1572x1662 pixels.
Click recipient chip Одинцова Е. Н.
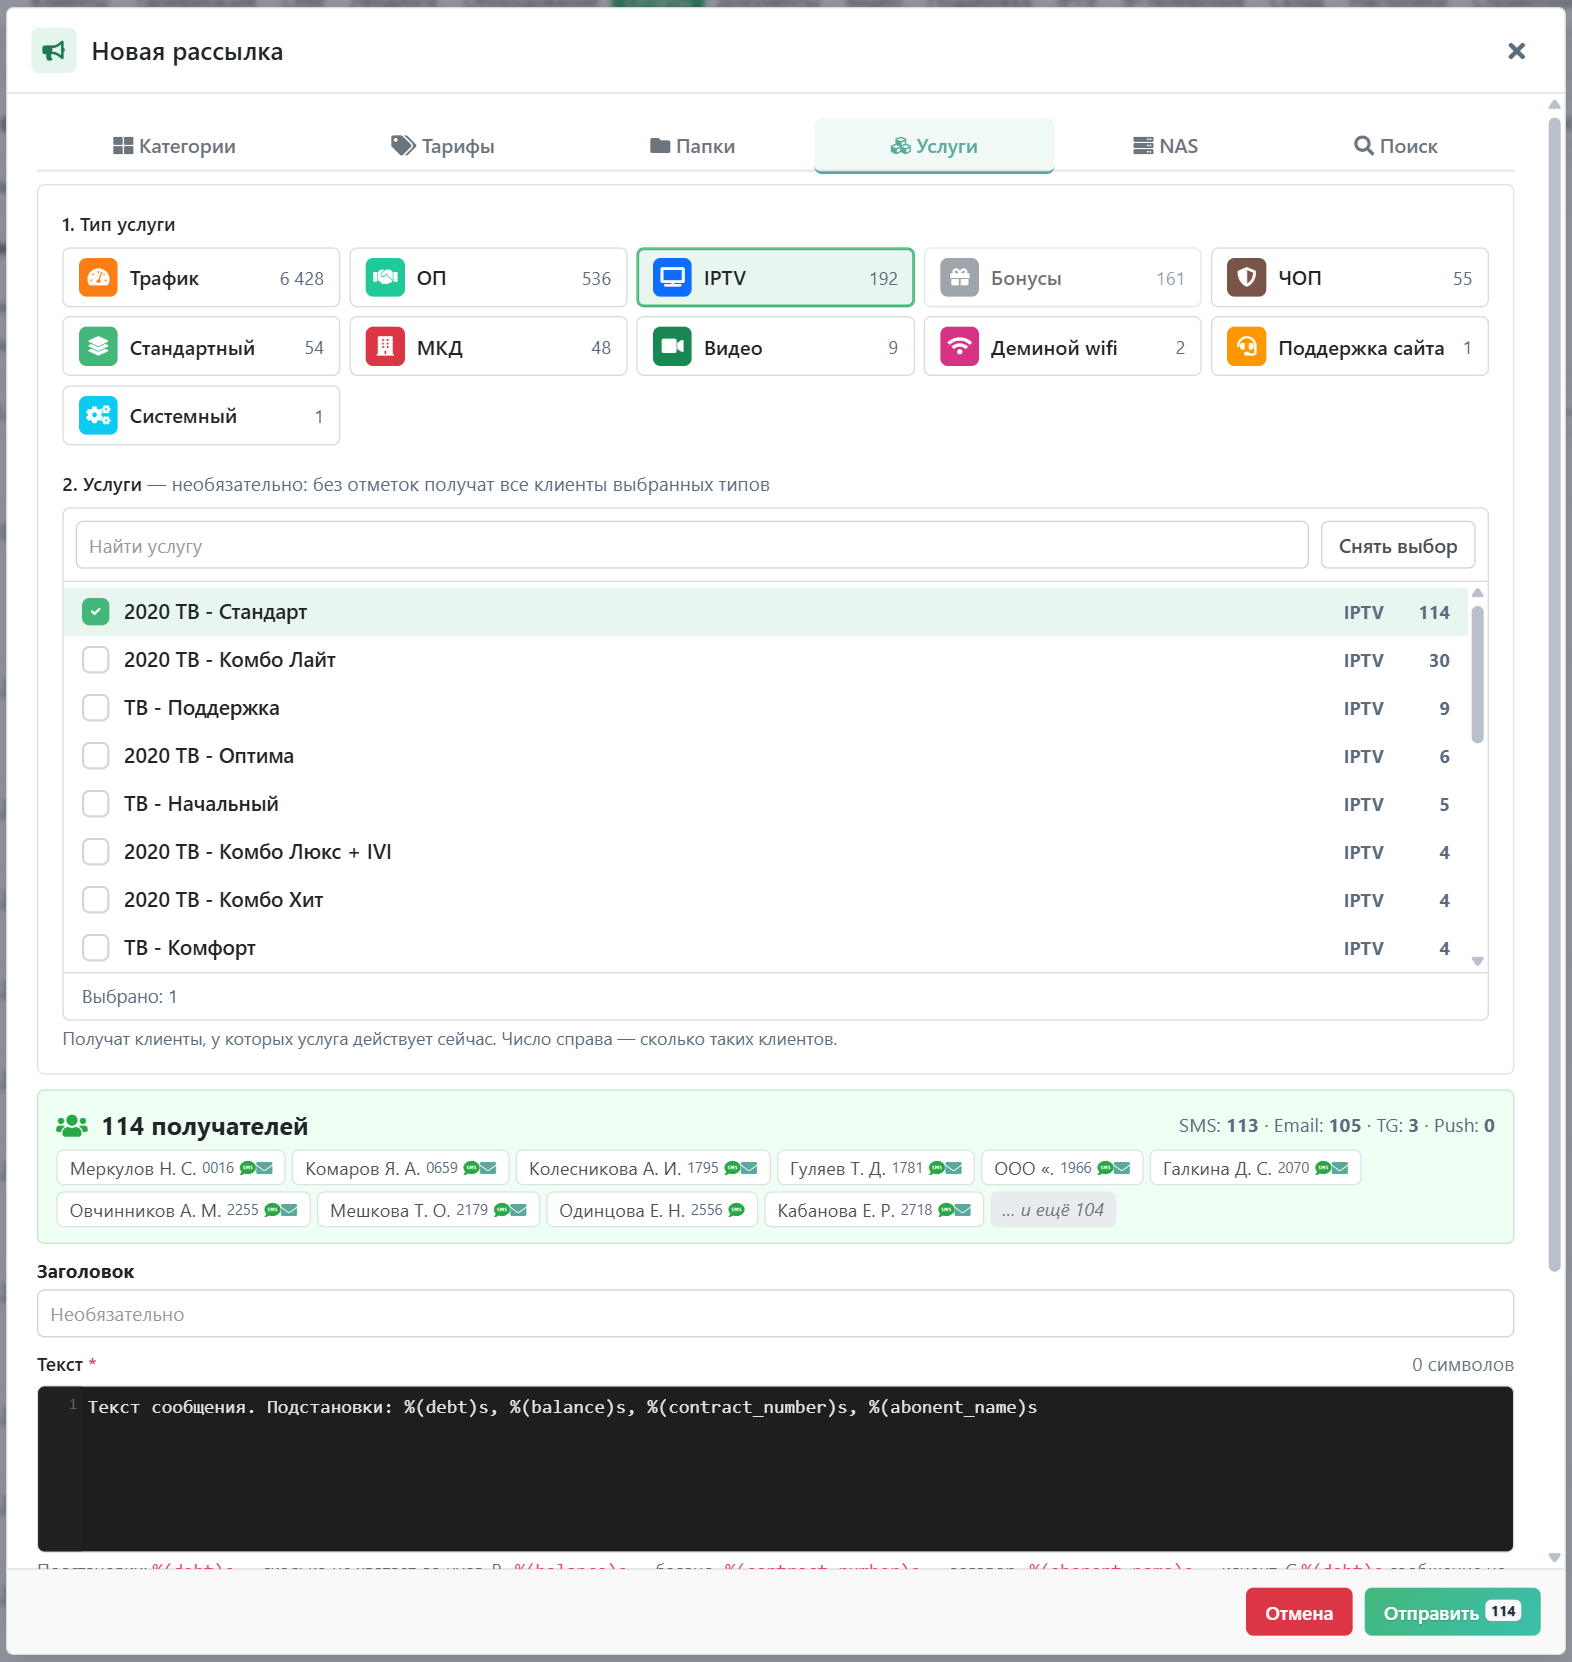click(x=652, y=1210)
